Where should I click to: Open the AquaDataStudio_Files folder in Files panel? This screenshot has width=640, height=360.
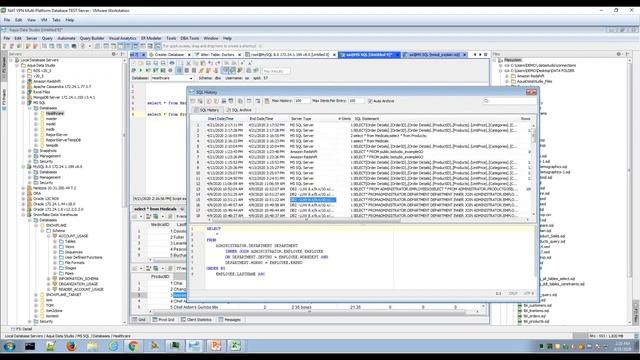(534, 82)
